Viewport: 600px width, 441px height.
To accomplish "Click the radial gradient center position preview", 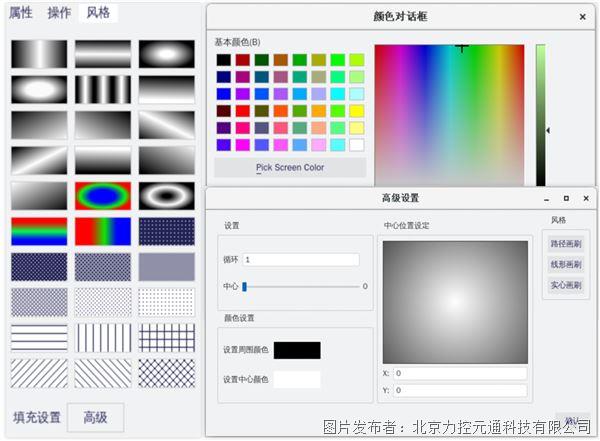I will coord(455,302).
